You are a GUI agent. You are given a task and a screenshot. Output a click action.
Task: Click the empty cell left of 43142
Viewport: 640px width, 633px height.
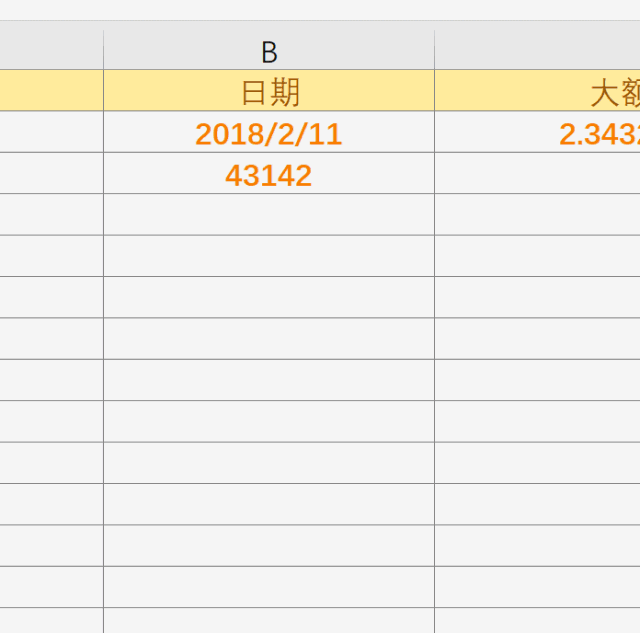pyautogui.click(x=51, y=174)
